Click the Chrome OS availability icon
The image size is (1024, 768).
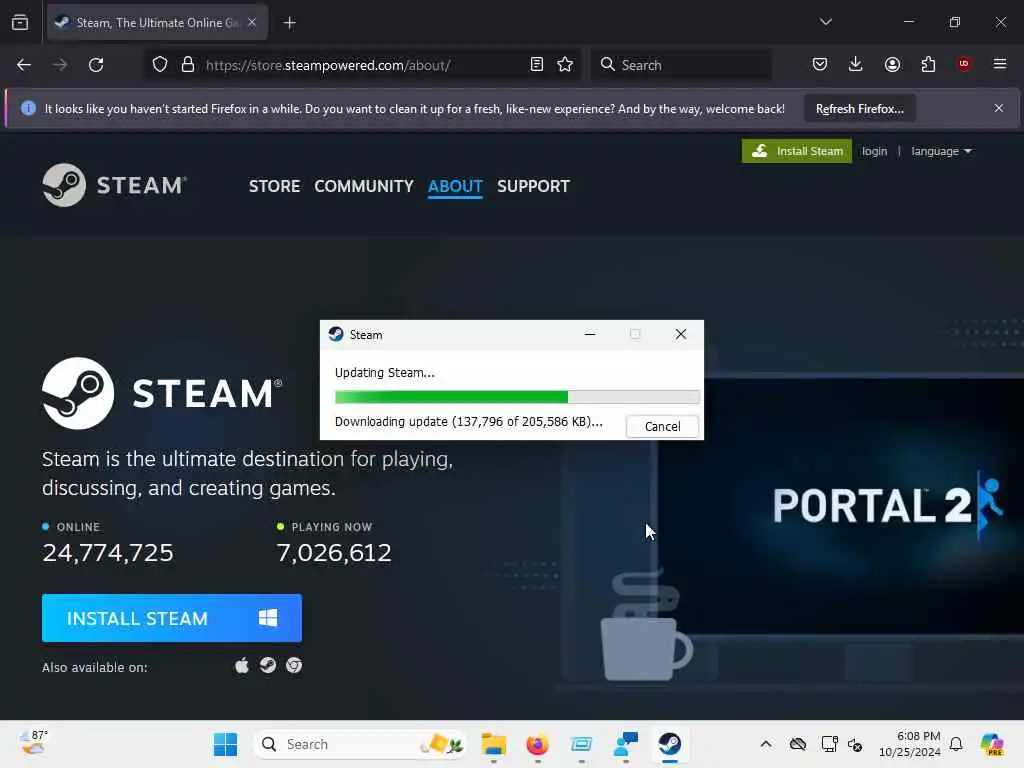pos(294,665)
